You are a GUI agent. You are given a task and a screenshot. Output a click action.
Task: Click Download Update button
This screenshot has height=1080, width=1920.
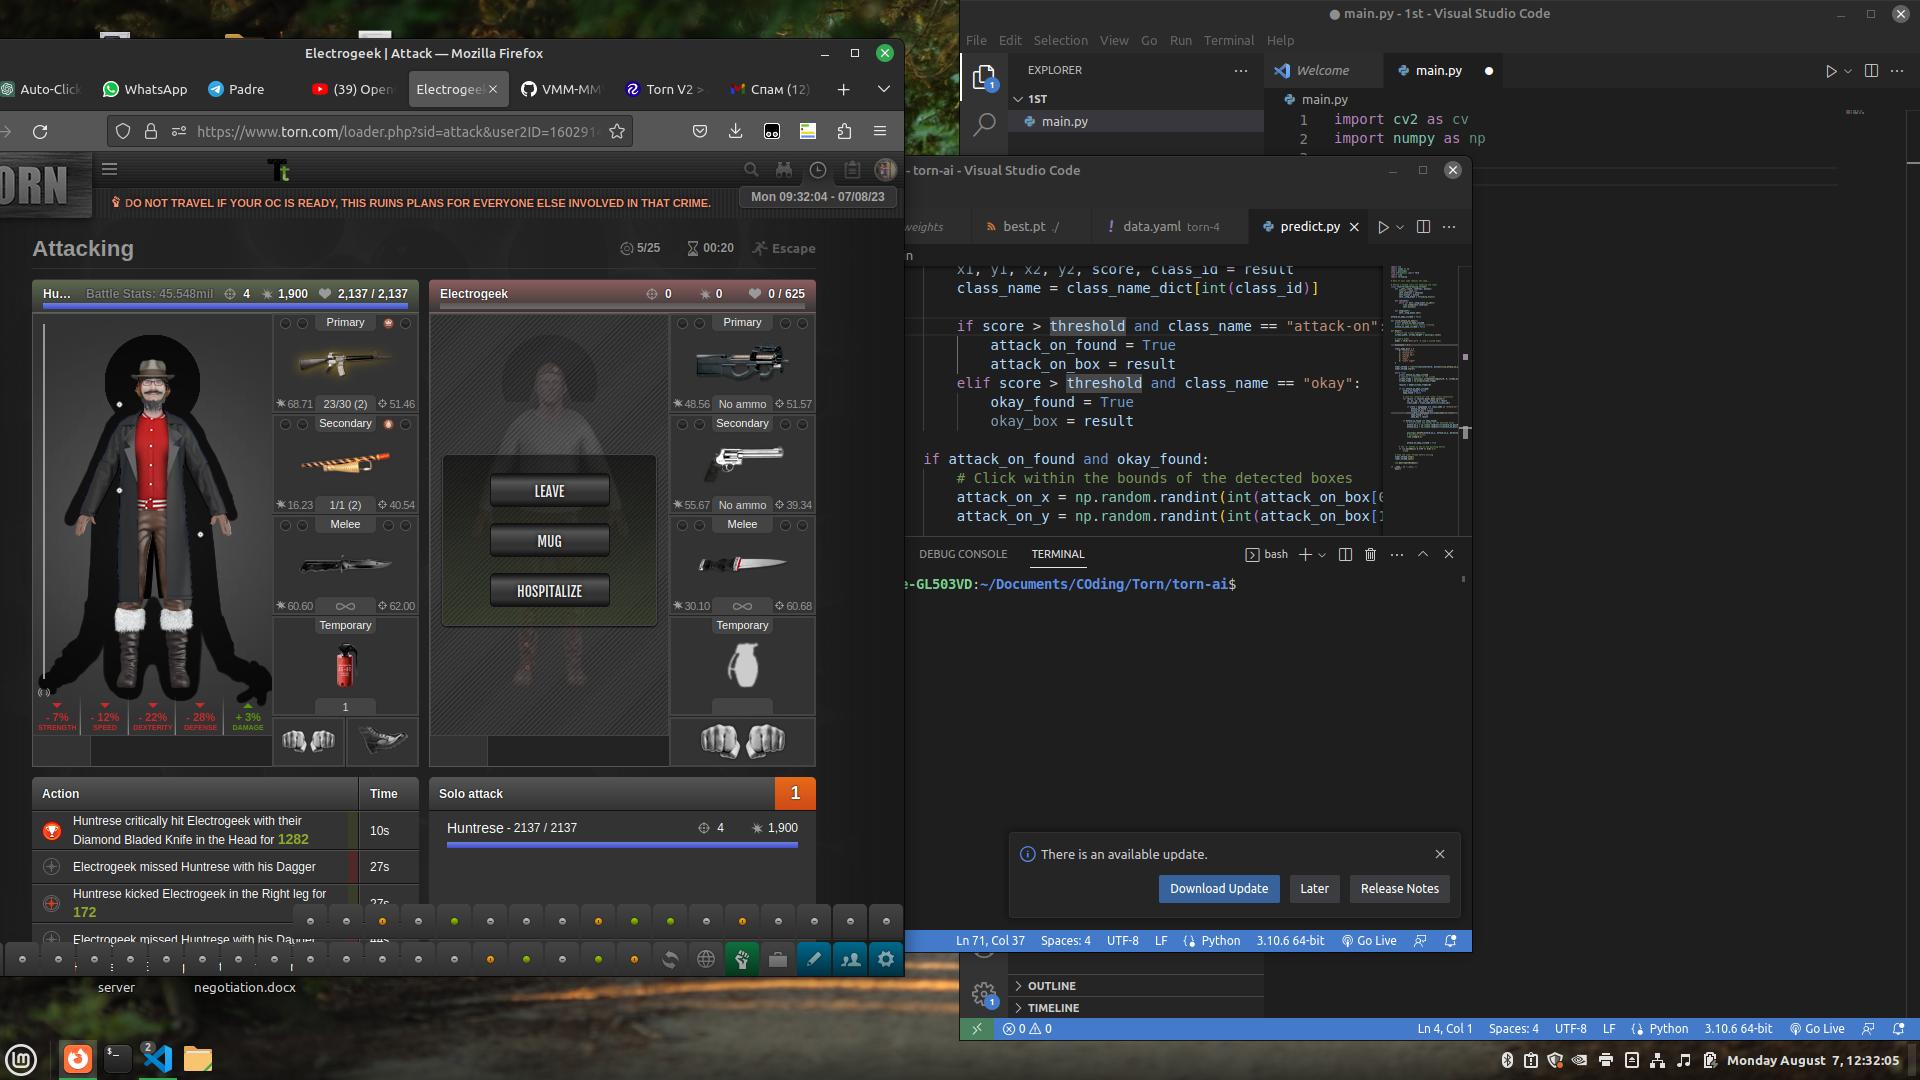coord(1219,889)
